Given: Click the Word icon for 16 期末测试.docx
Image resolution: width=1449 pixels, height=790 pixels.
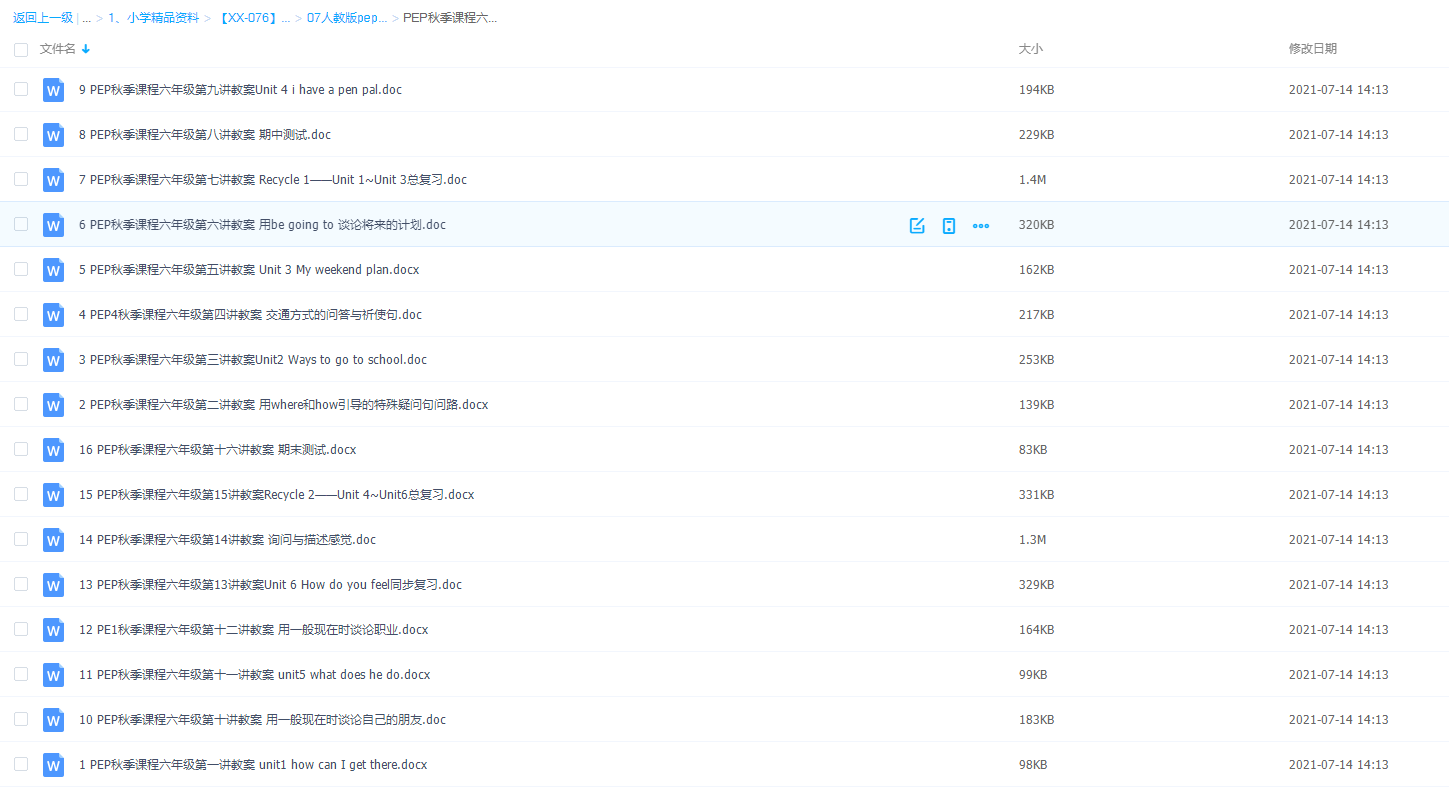Looking at the screenshot, I should pyautogui.click(x=54, y=450).
